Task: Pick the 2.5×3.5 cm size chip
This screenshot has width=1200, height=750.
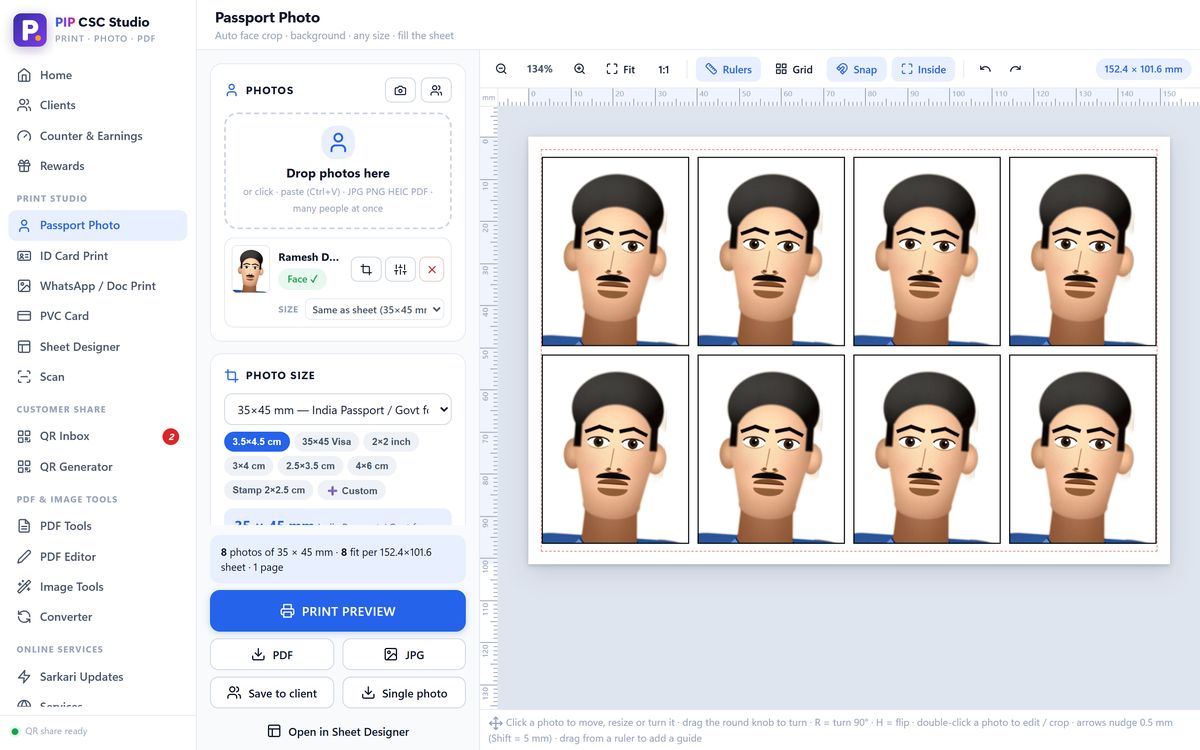Action: pos(310,466)
